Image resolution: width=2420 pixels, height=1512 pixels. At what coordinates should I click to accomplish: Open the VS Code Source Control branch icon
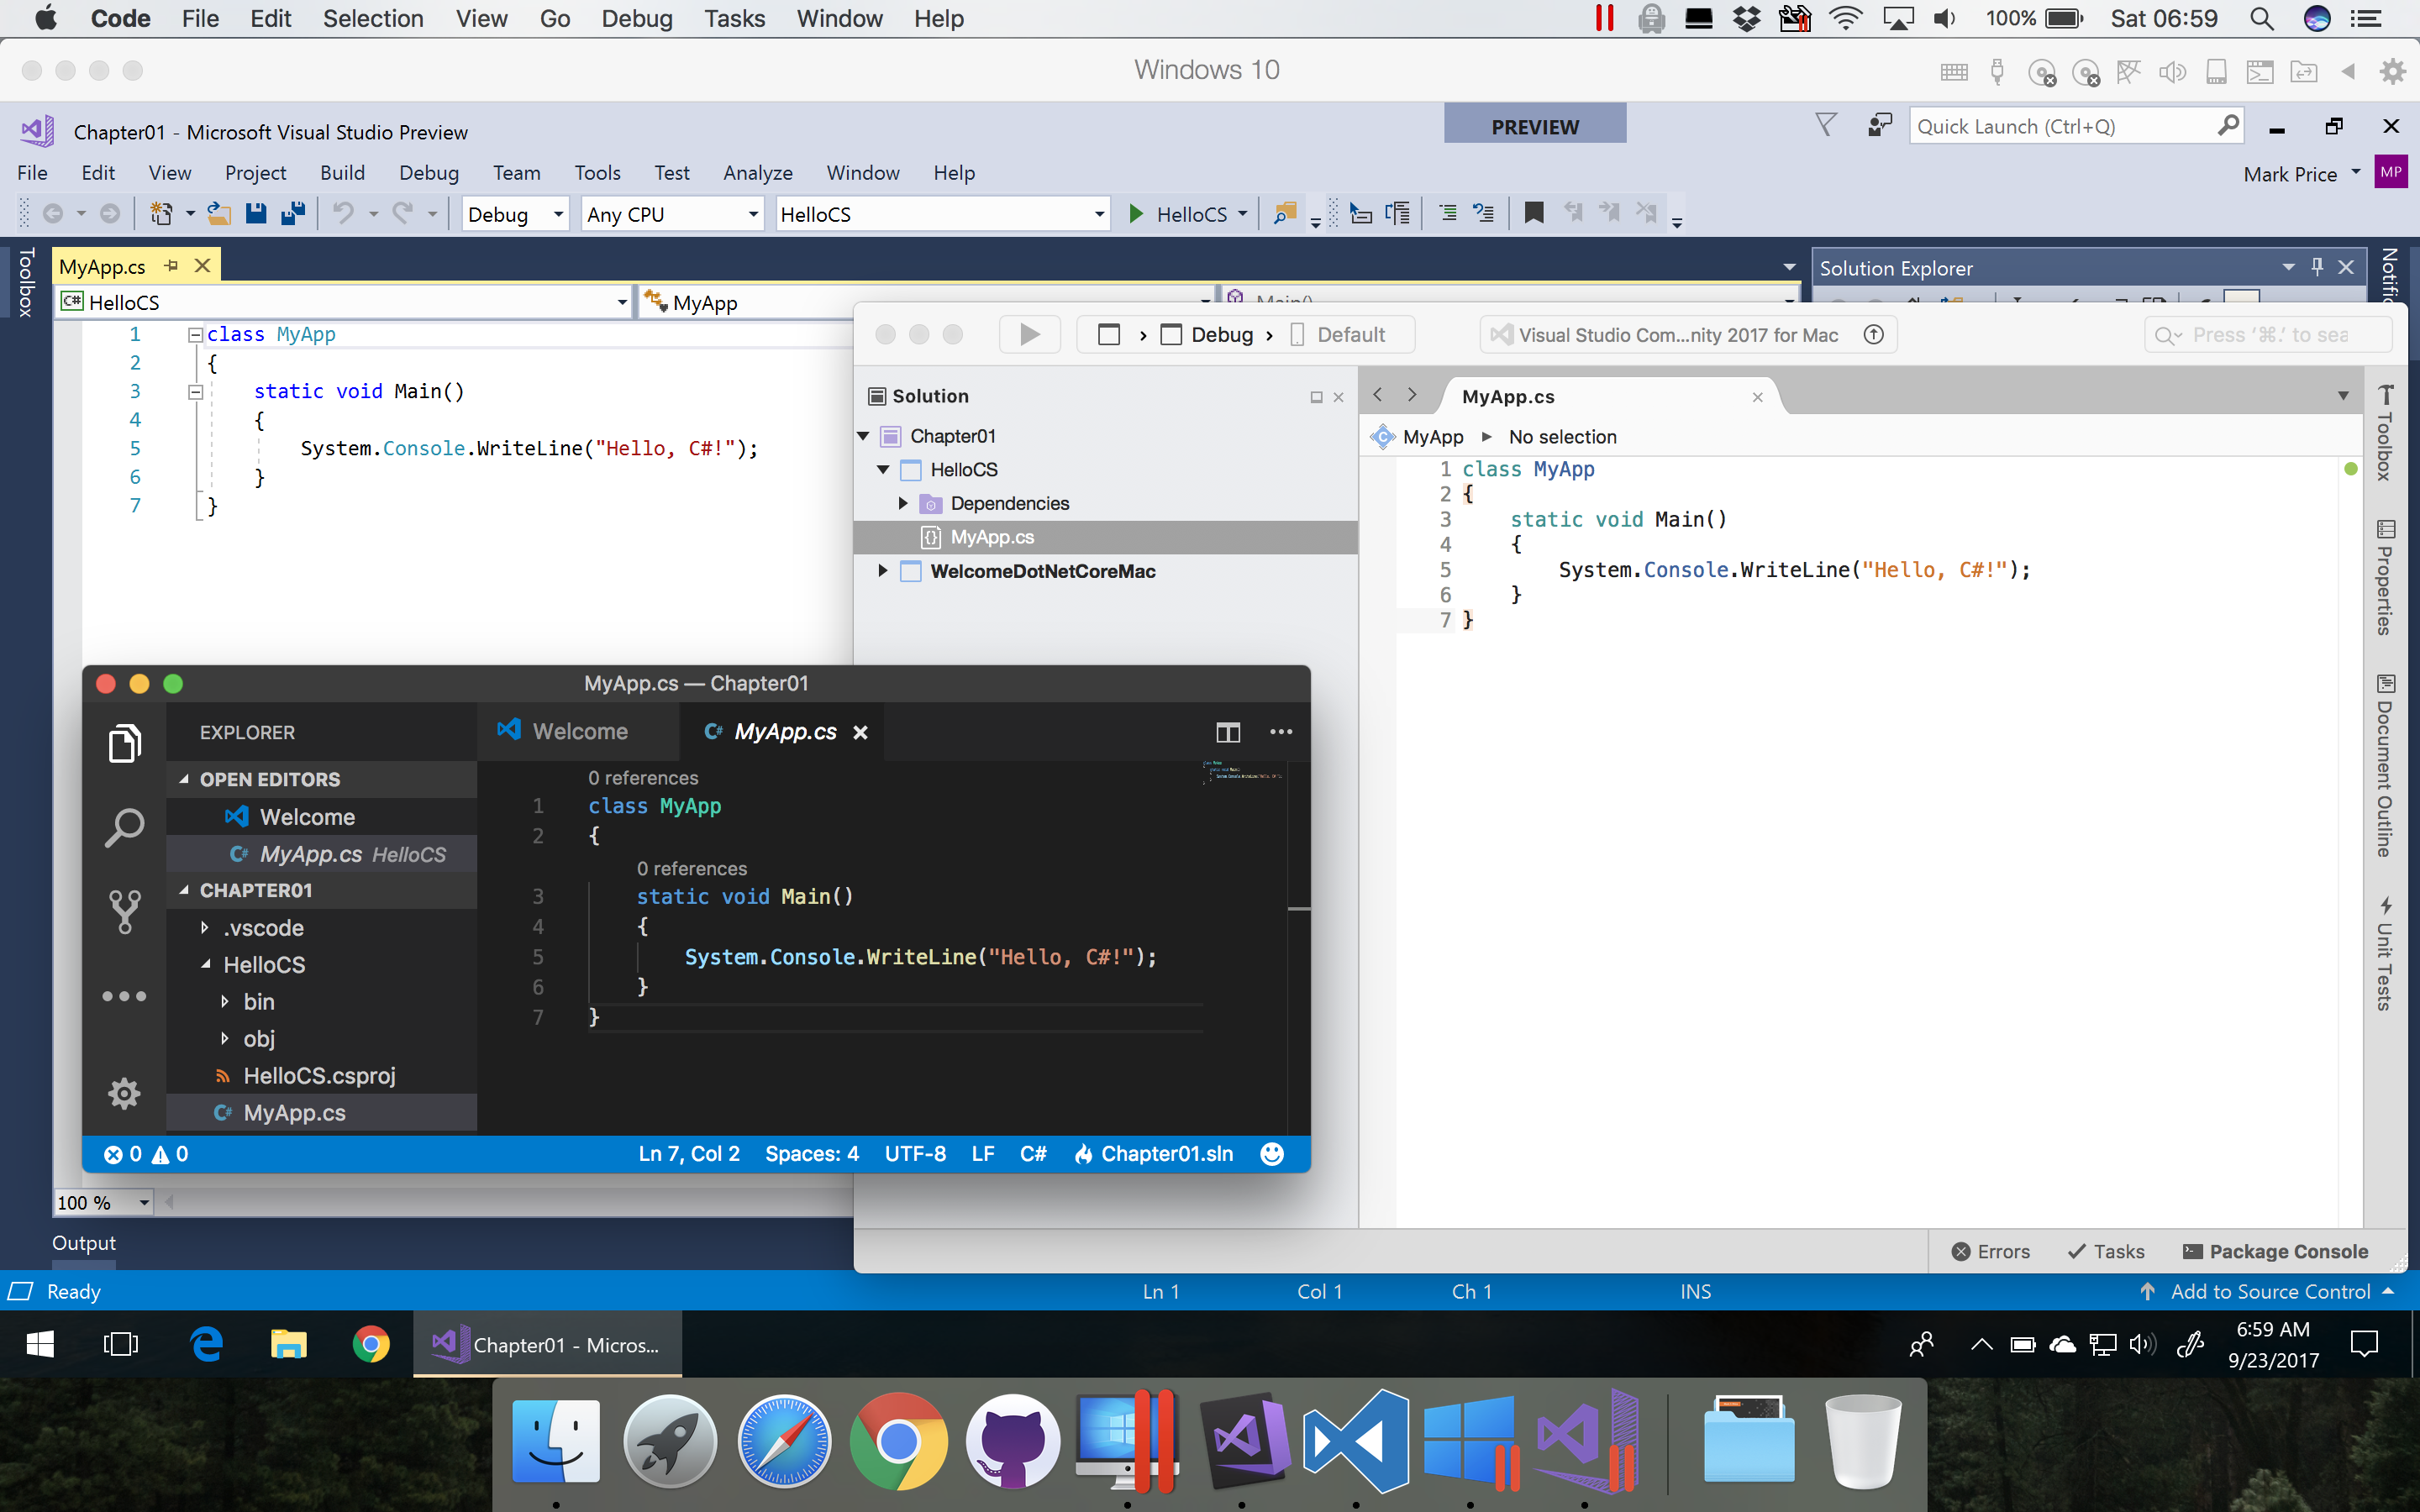point(124,912)
